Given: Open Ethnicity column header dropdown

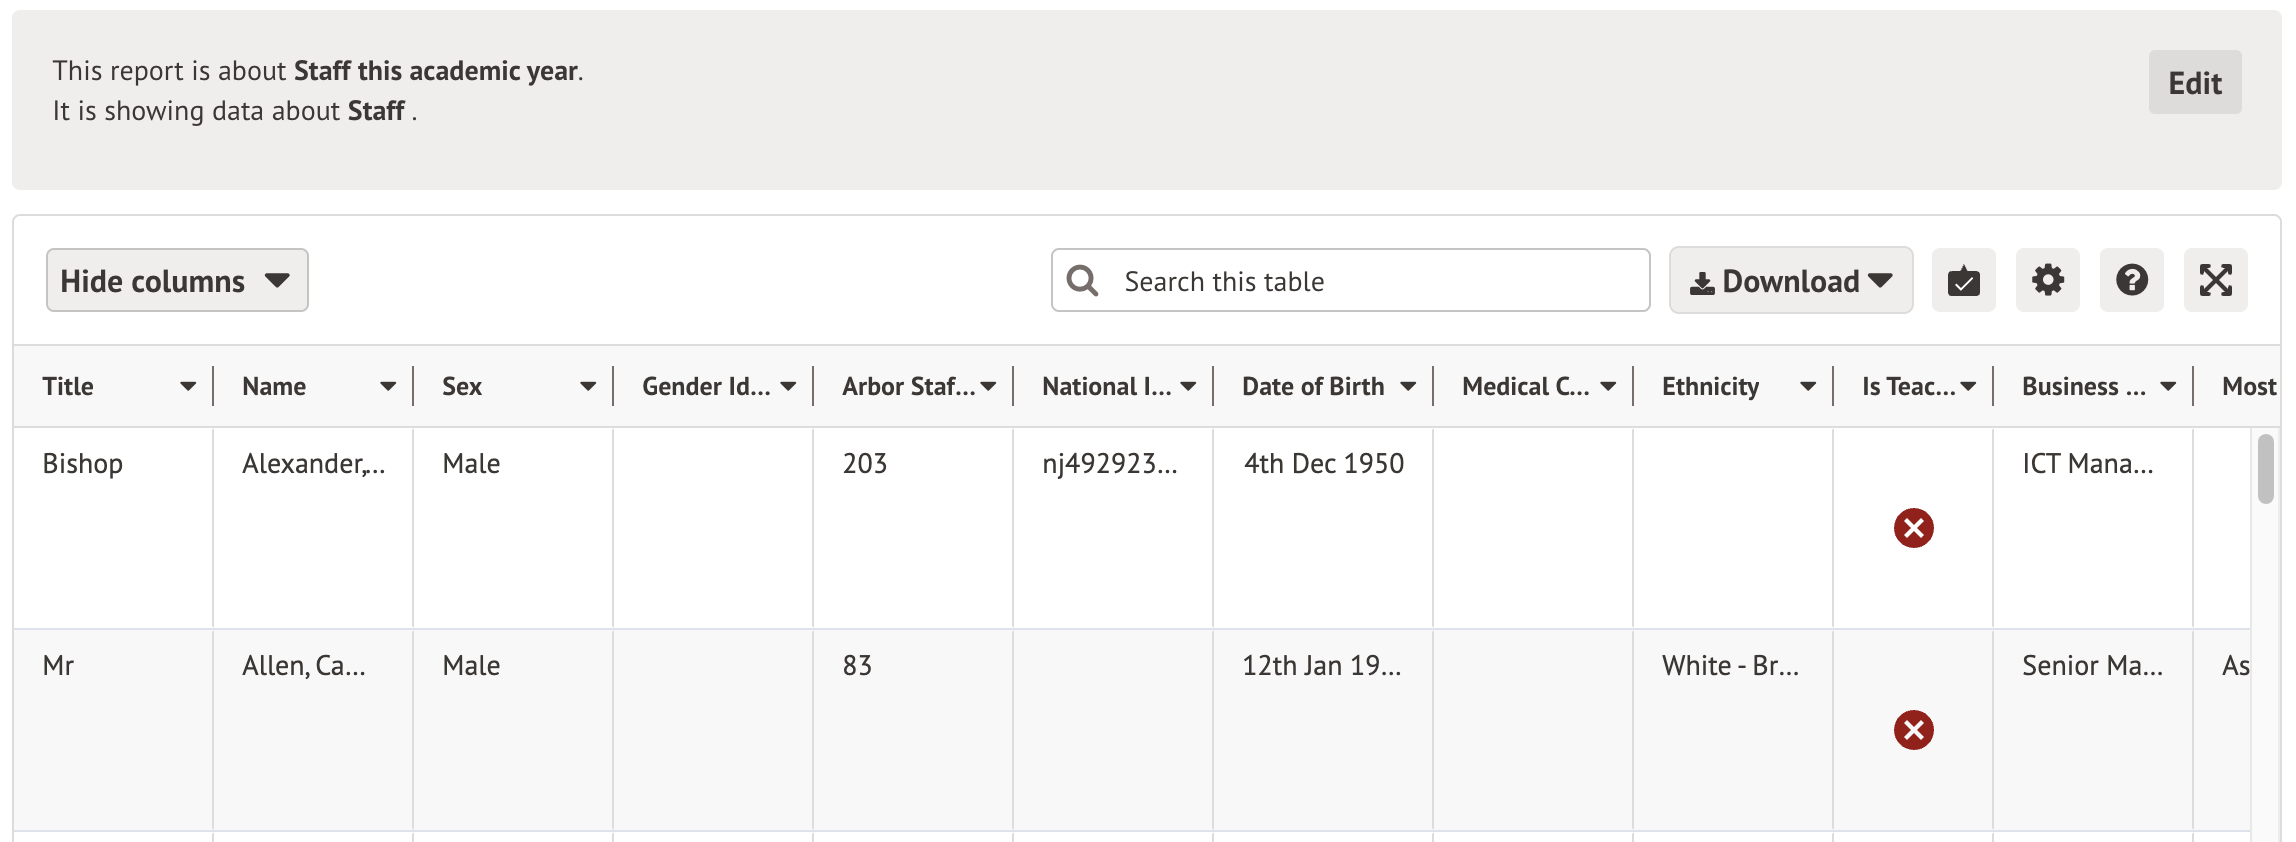Looking at the screenshot, I should point(1807,387).
